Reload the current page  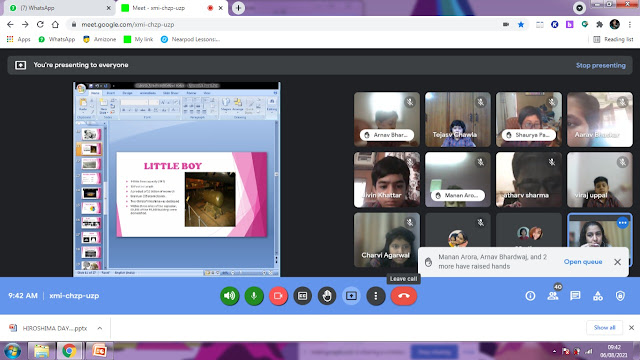click(40, 24)
